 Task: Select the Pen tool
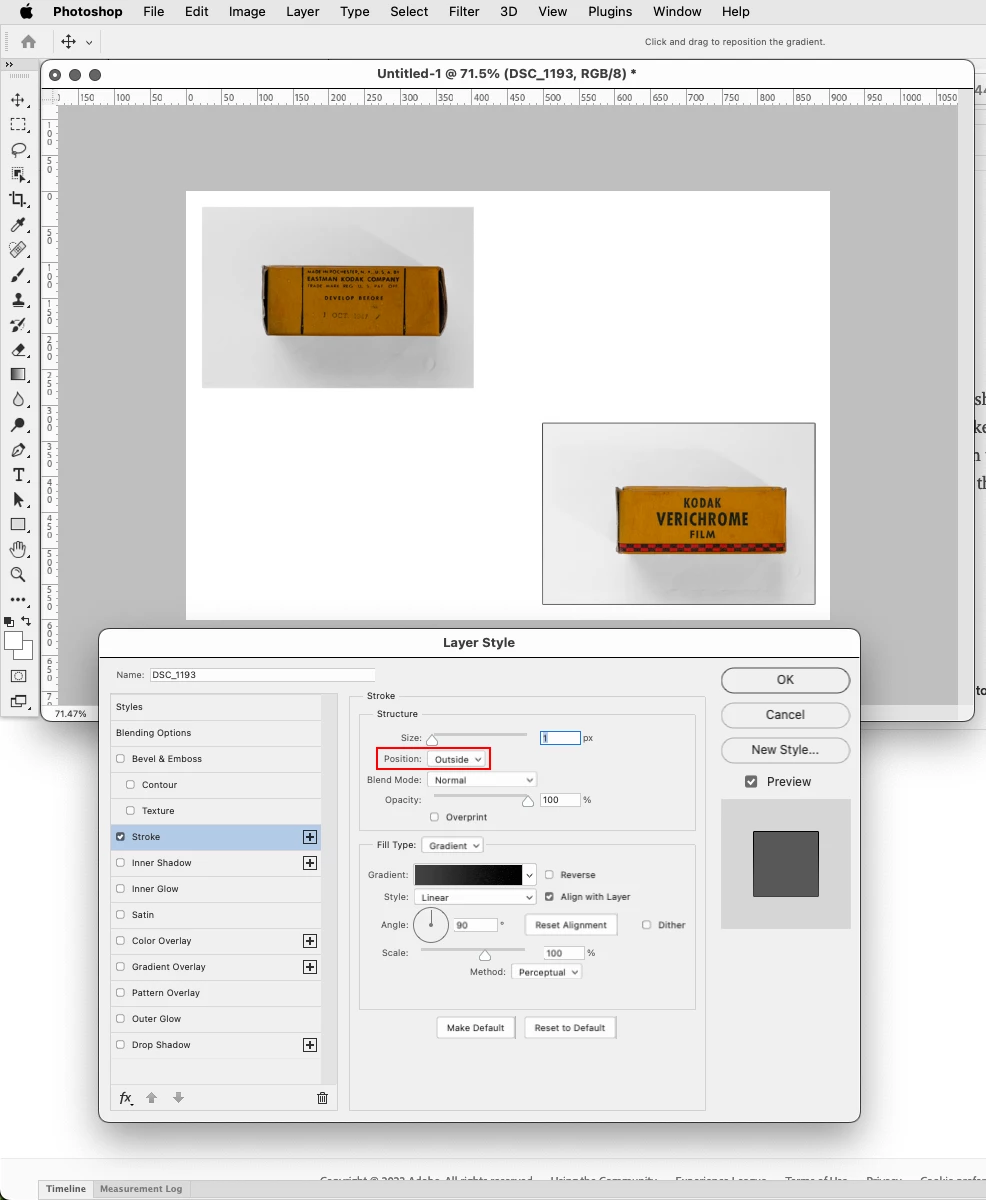pyautogui.click(x=18, y=450)
